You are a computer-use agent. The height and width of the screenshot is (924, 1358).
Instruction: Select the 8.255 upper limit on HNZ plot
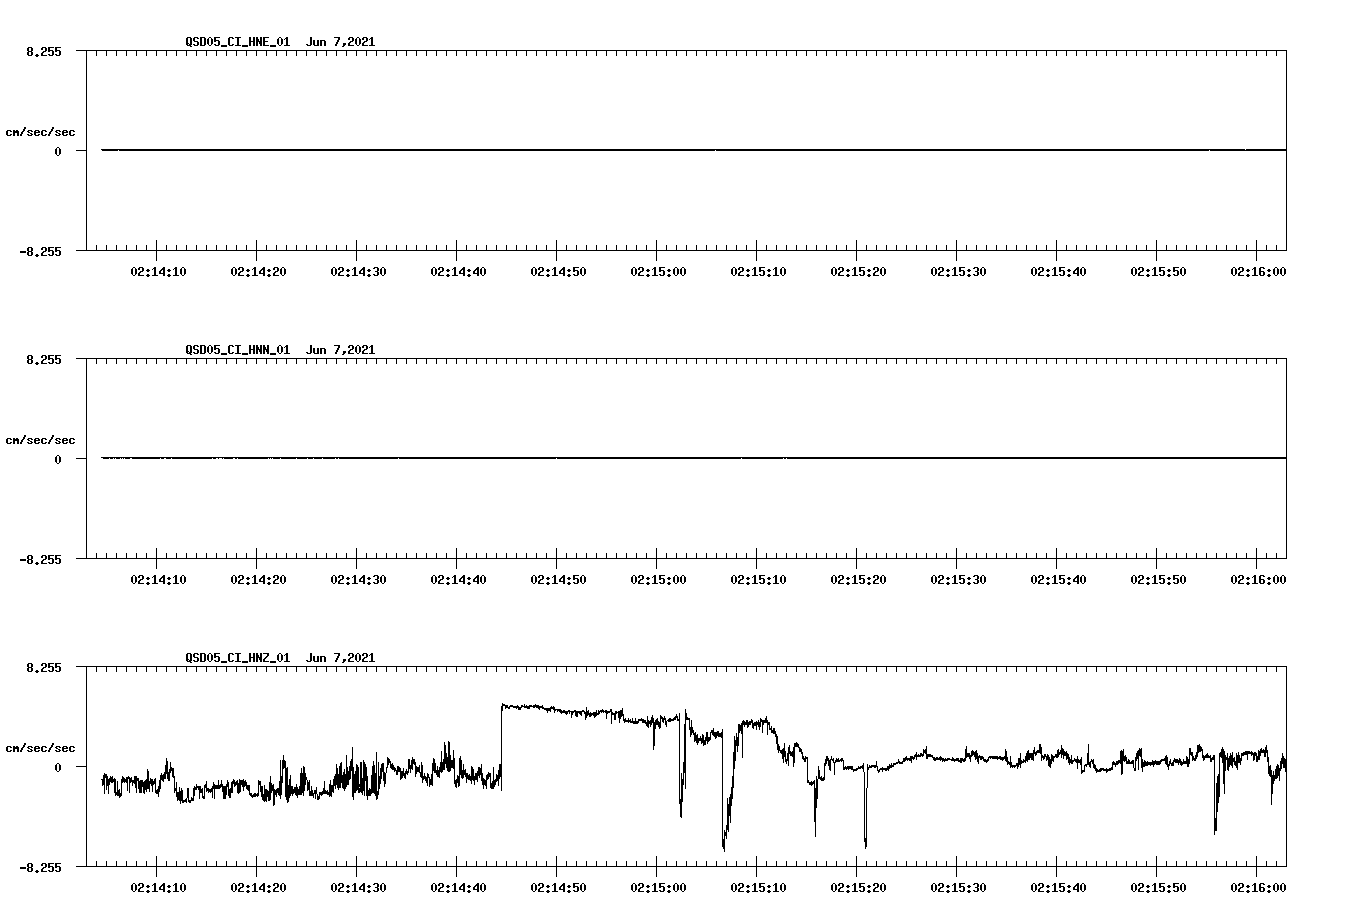point(44,668)
